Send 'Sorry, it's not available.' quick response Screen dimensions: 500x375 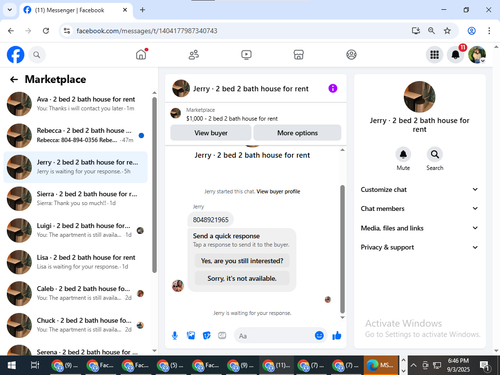tap(242, 278)
